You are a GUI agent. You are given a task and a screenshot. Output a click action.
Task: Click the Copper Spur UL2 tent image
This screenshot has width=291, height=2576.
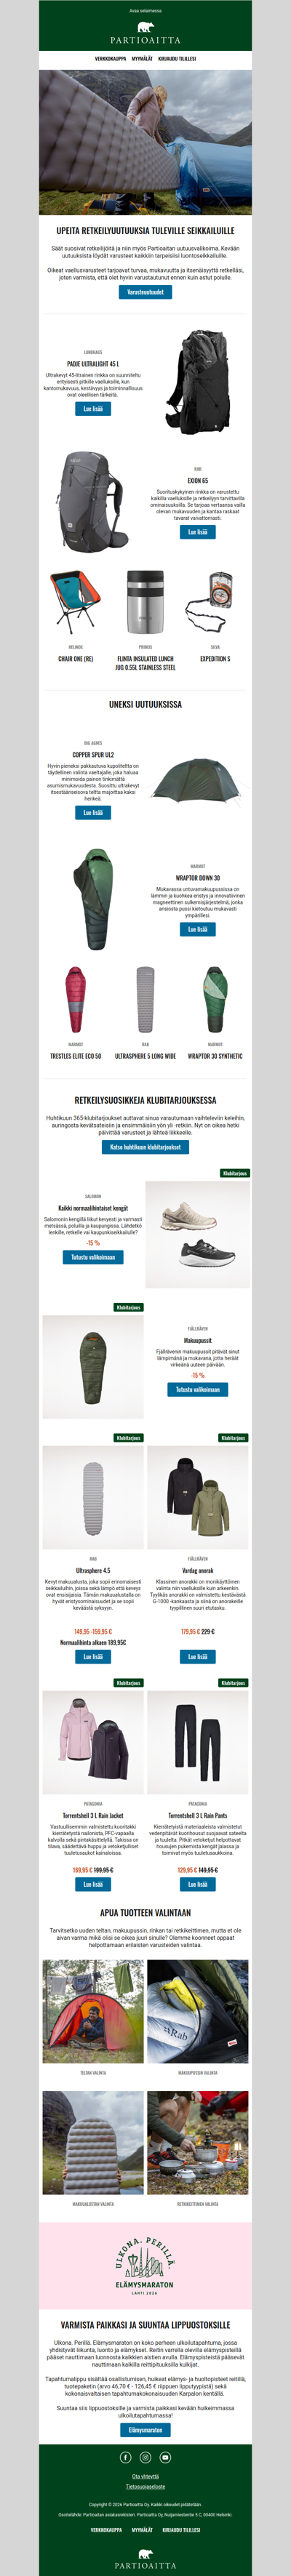(197, 781)
